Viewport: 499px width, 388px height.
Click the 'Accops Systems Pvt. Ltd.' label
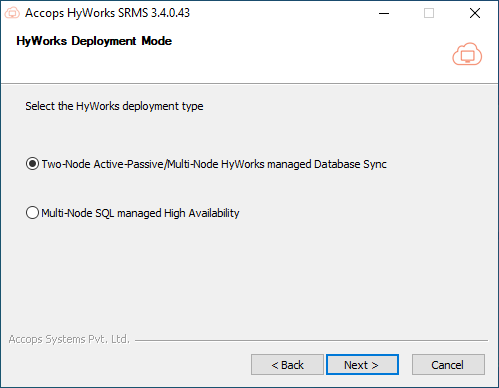coord(69,339)
